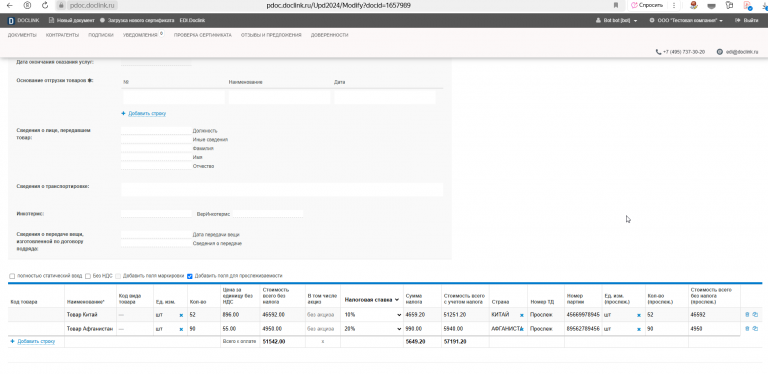Image resolution: width=768 pixels, height=374 pixels.
Task: Clear traceability unit шт in Афганистан row
Action: click(639, 329)
